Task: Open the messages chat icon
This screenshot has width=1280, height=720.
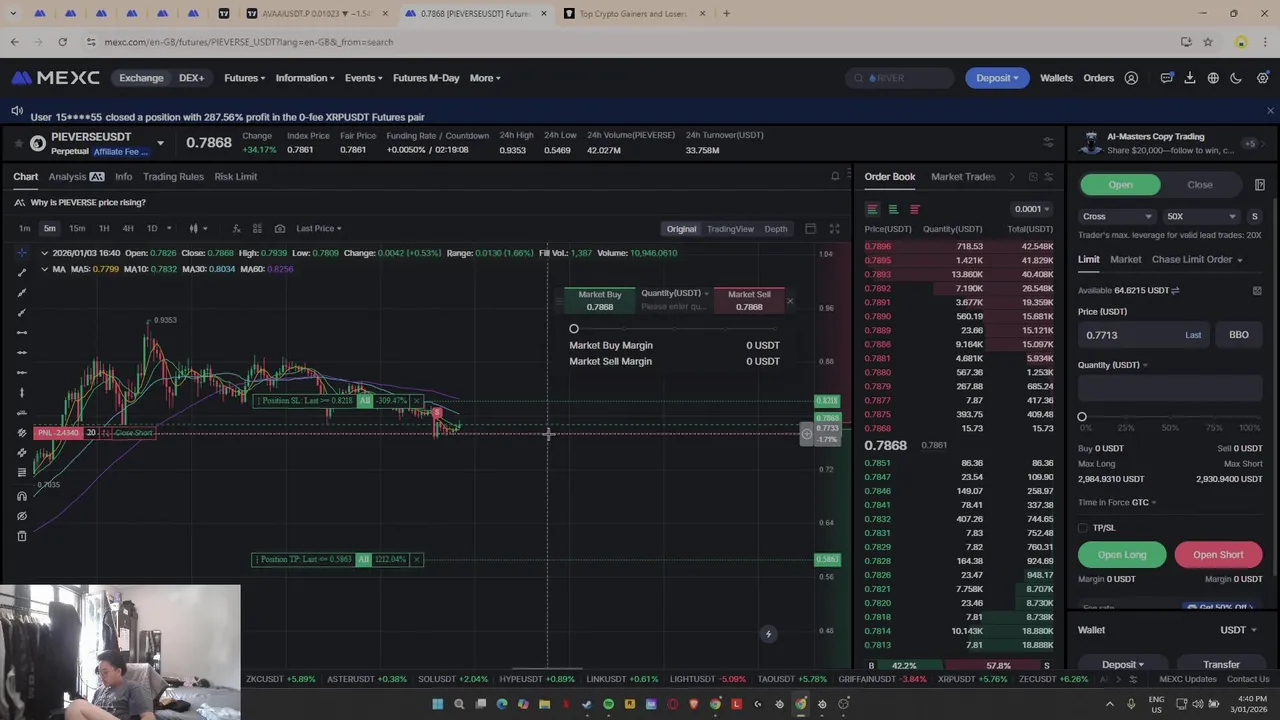Action: click(x=1166, y=78)
